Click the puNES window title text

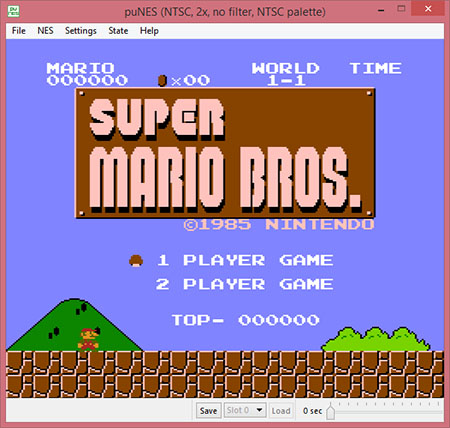click(225, 12)
